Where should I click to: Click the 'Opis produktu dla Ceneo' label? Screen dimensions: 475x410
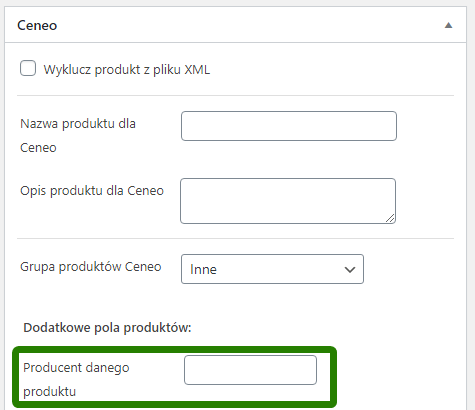pyautogui.click(x=92, y=191)
